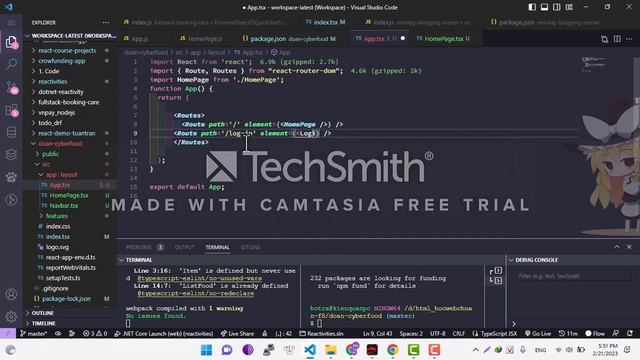Click errors and warnings status indicator
Screen dimensions: 640x360
pos(95,333)
